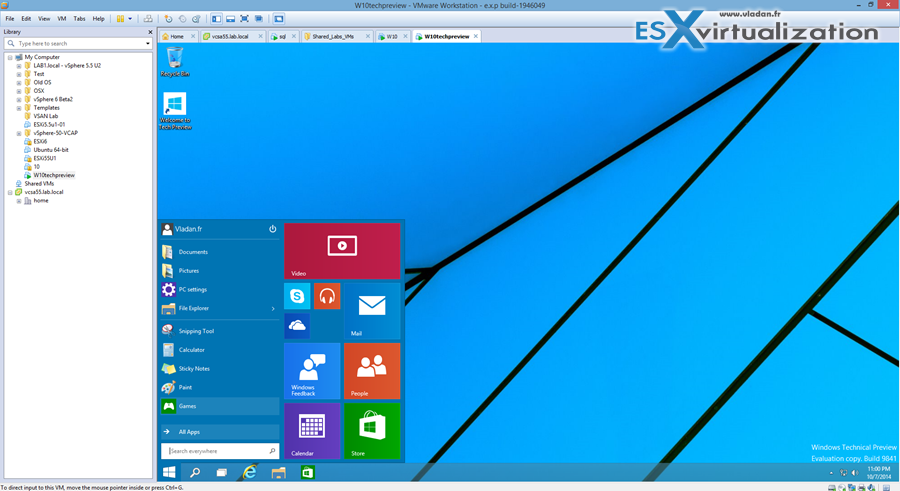The width and height of the screenshot is (900, 491).
Task: Select Shared VMs in the library
Action: point(39,183)
